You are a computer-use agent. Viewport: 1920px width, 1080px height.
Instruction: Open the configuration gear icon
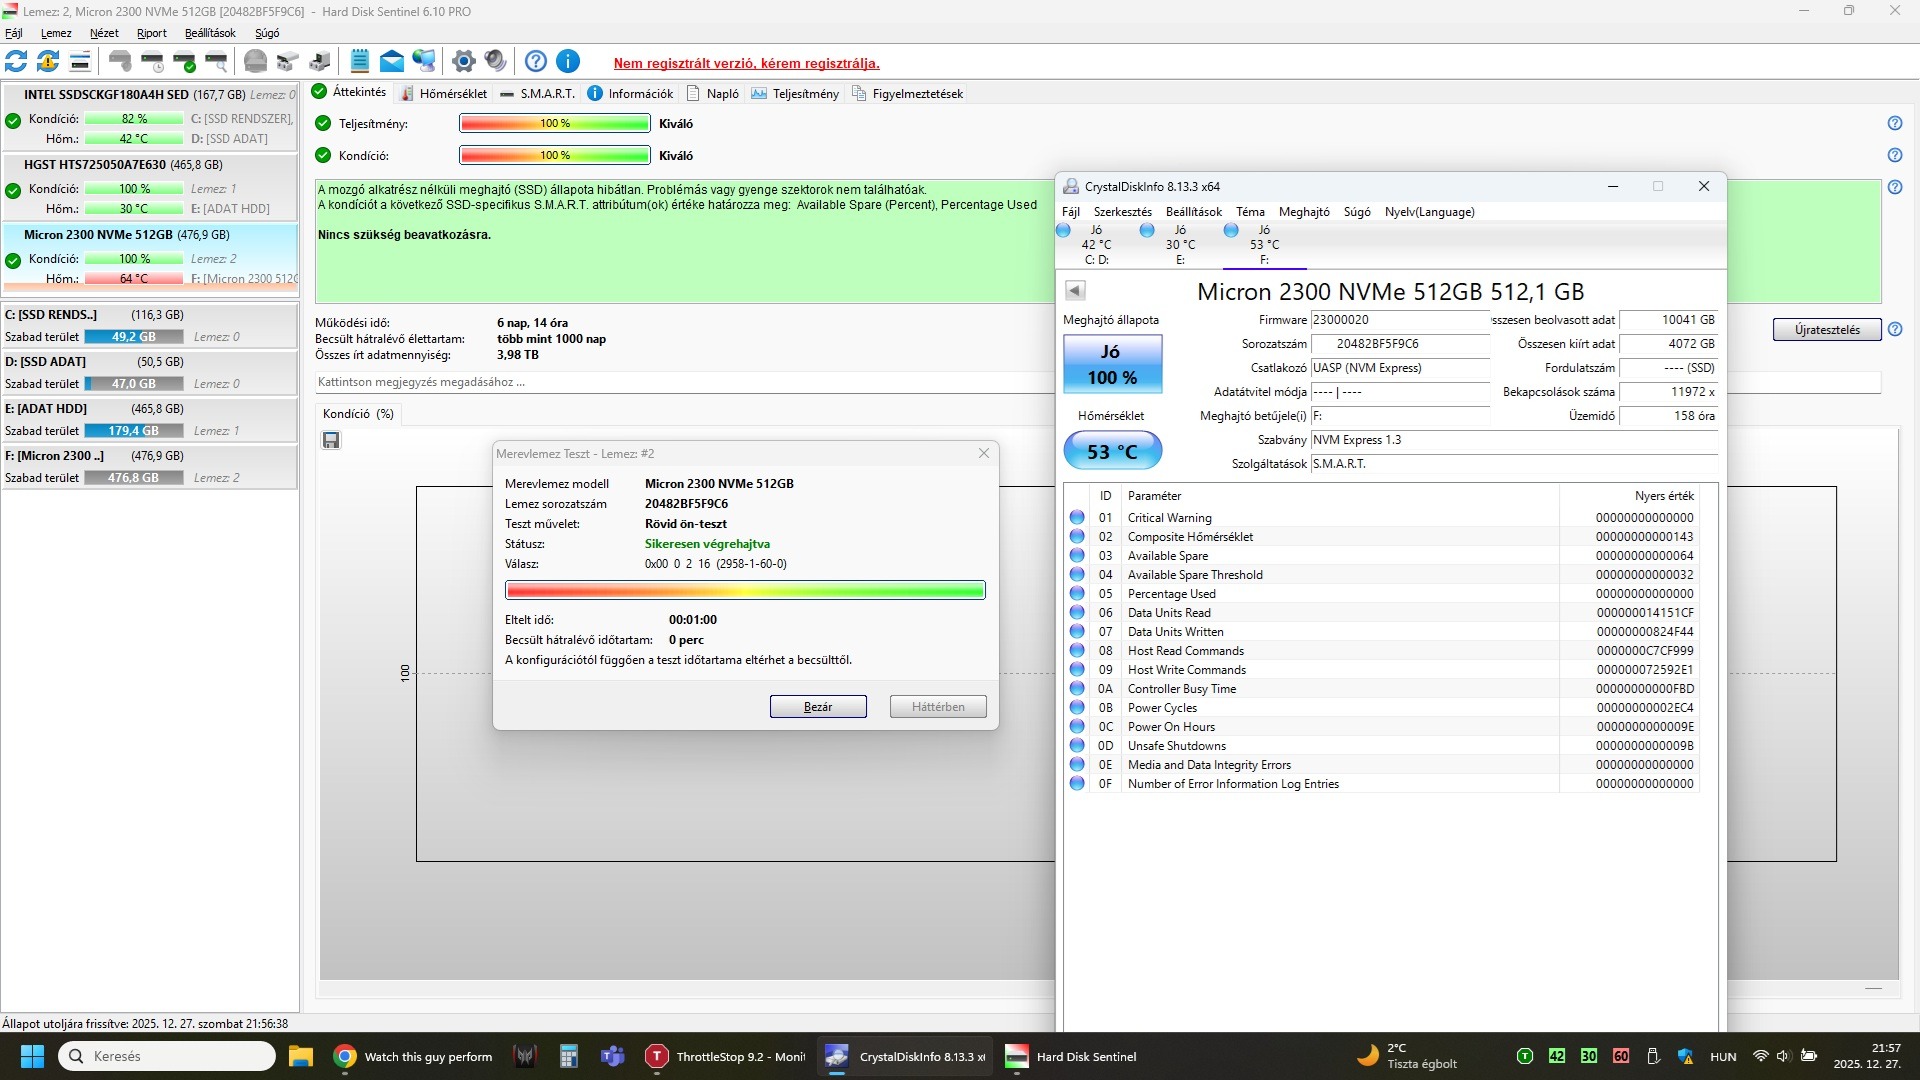click(x=463, y=62)
